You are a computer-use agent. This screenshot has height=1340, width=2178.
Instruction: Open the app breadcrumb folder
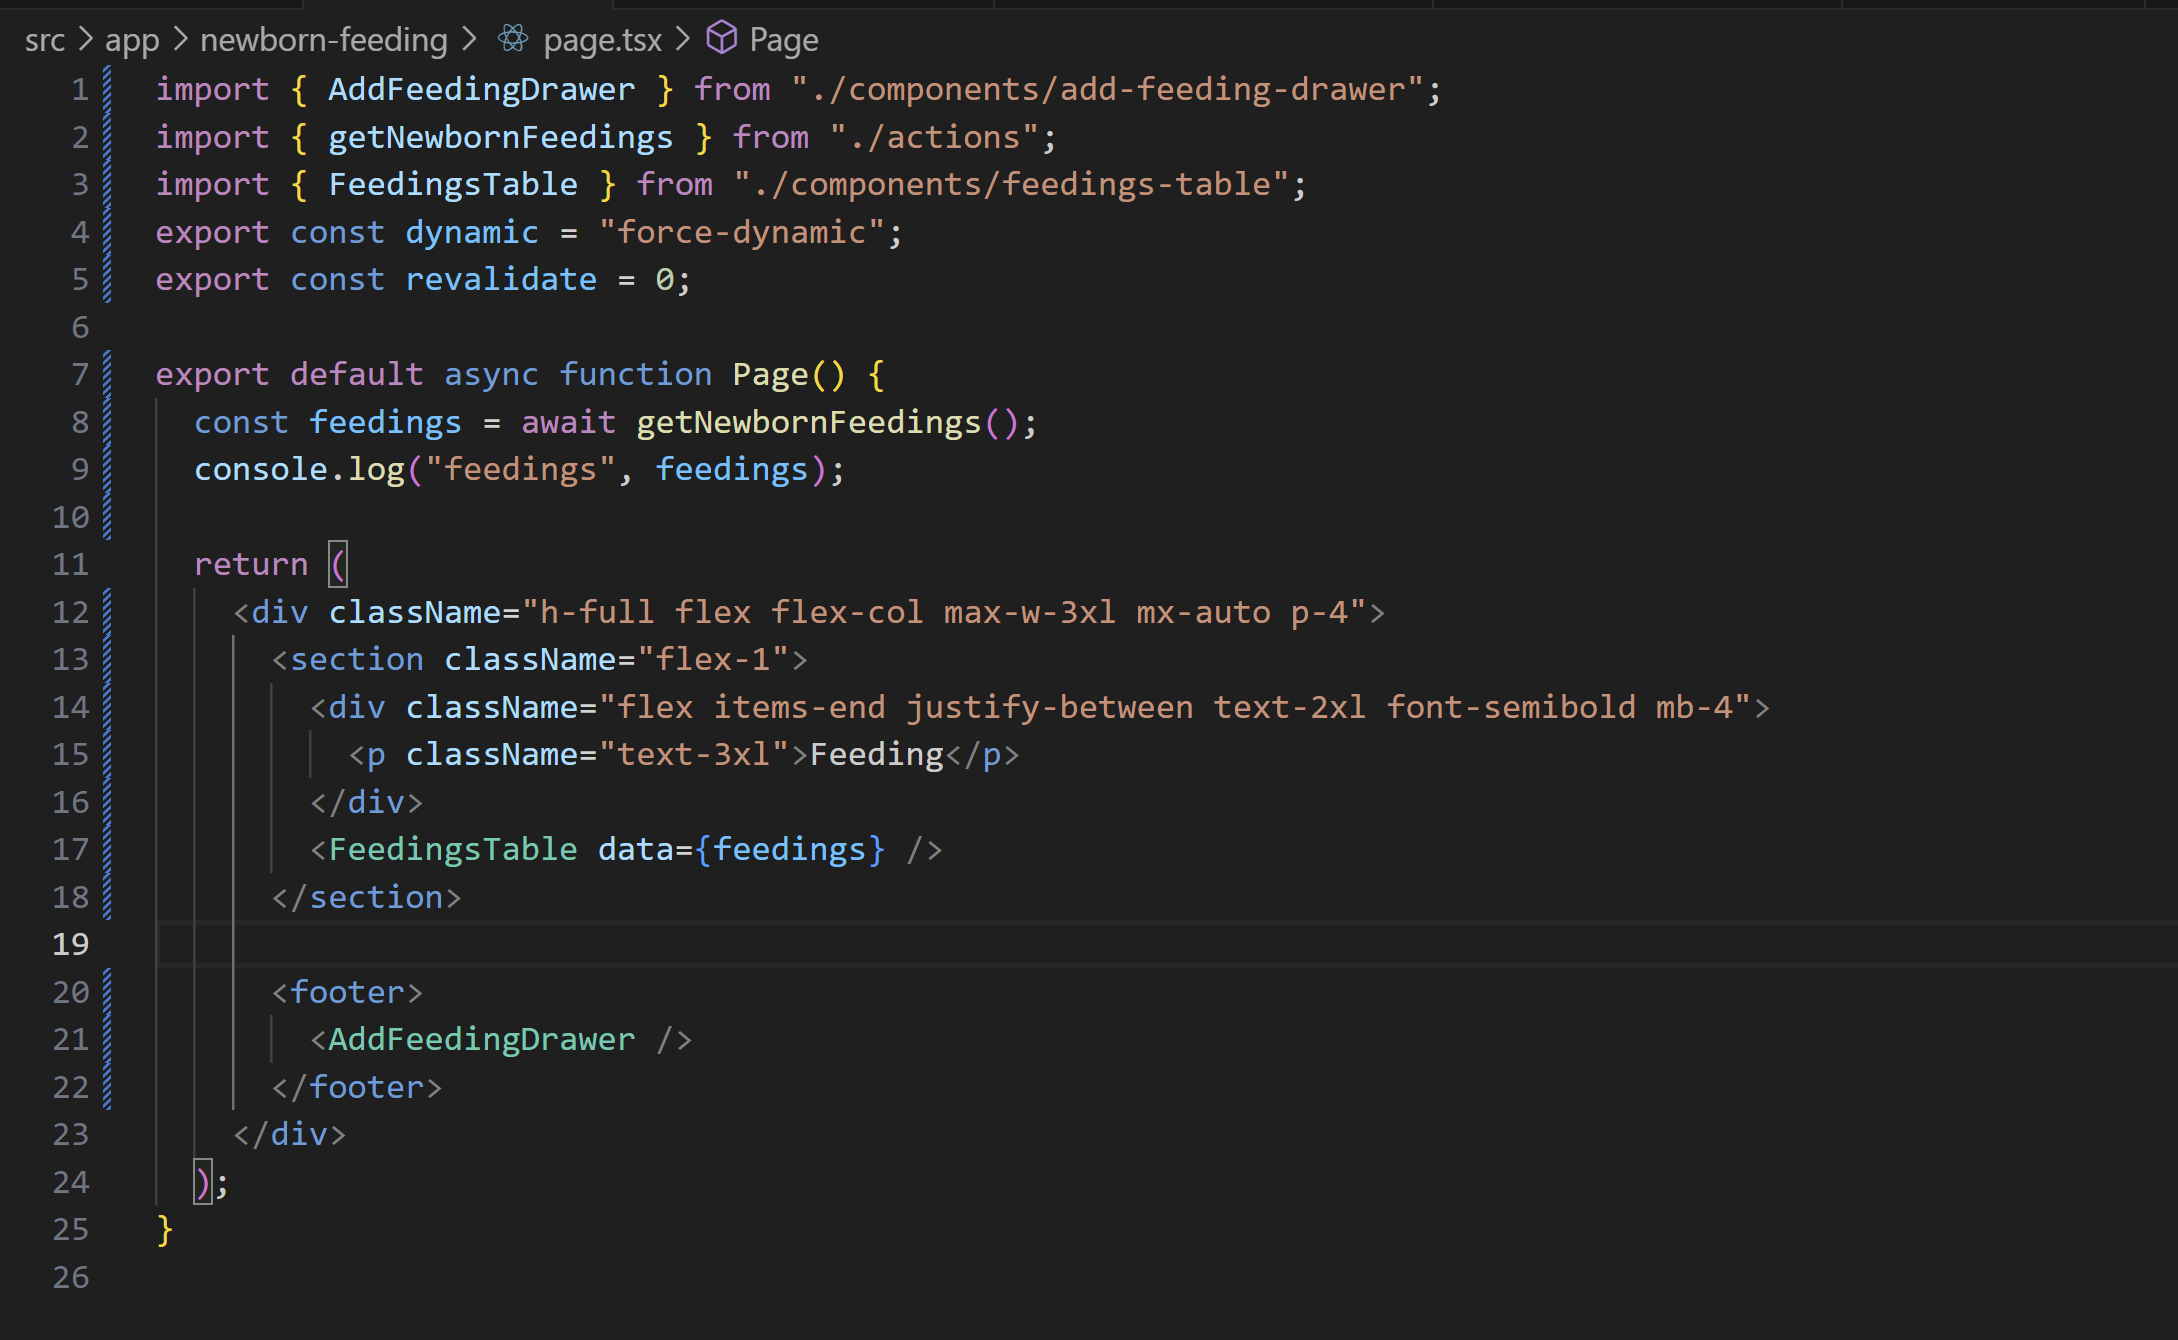click(131, 40)
